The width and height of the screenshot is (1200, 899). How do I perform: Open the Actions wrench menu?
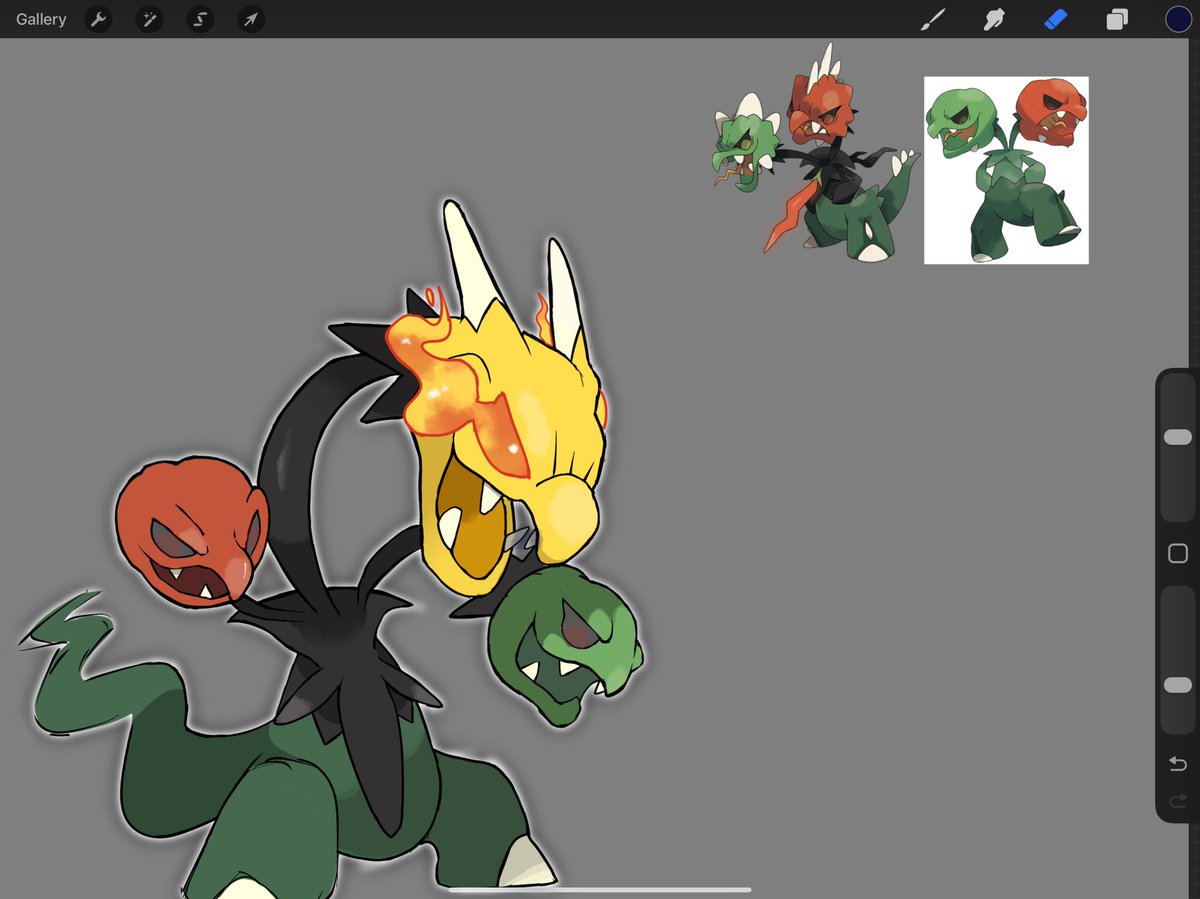98,19
